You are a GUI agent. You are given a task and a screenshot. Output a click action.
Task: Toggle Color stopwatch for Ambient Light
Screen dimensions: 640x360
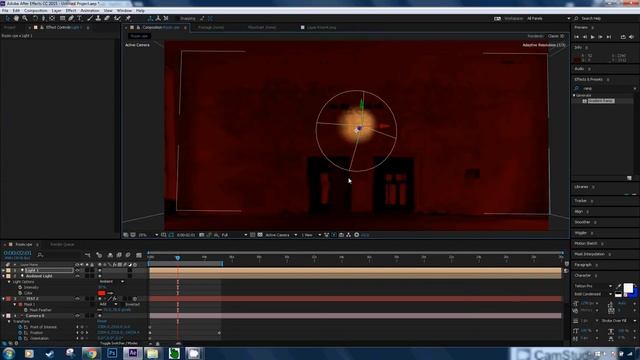pyautogui.click(x=20, y=293)
